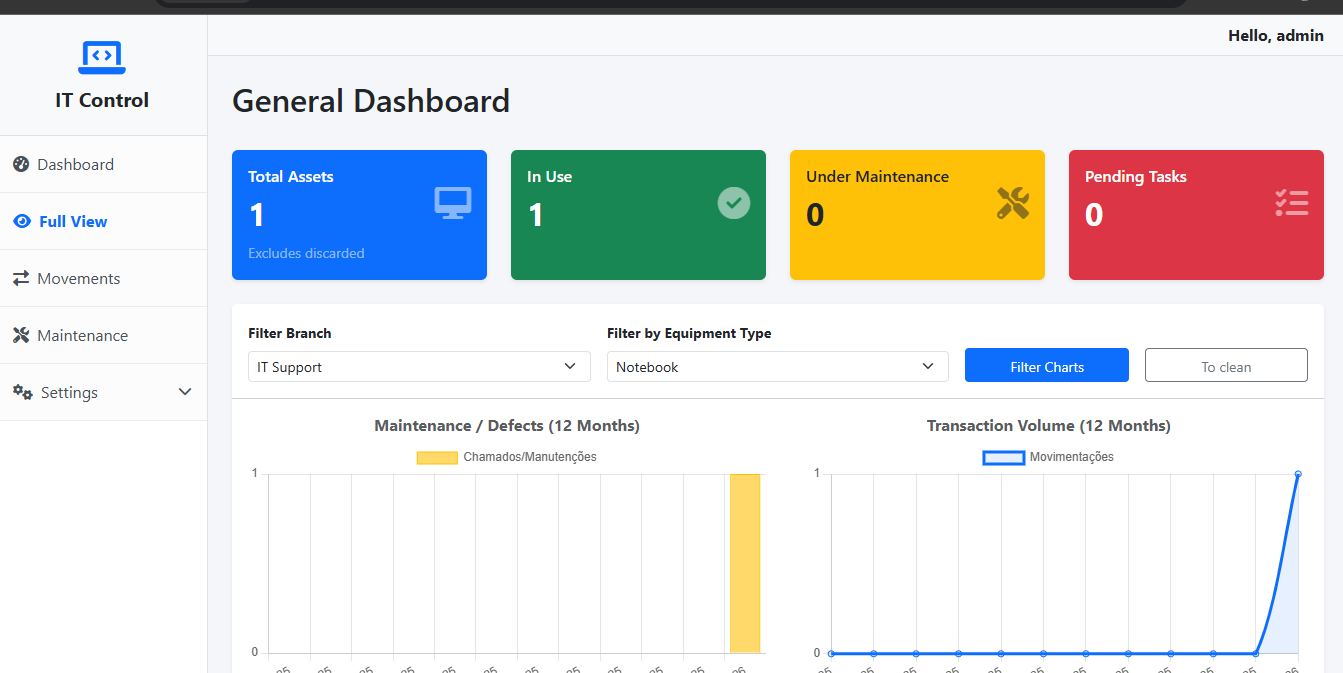Click the eye icon beside Full View

(22, 221)
